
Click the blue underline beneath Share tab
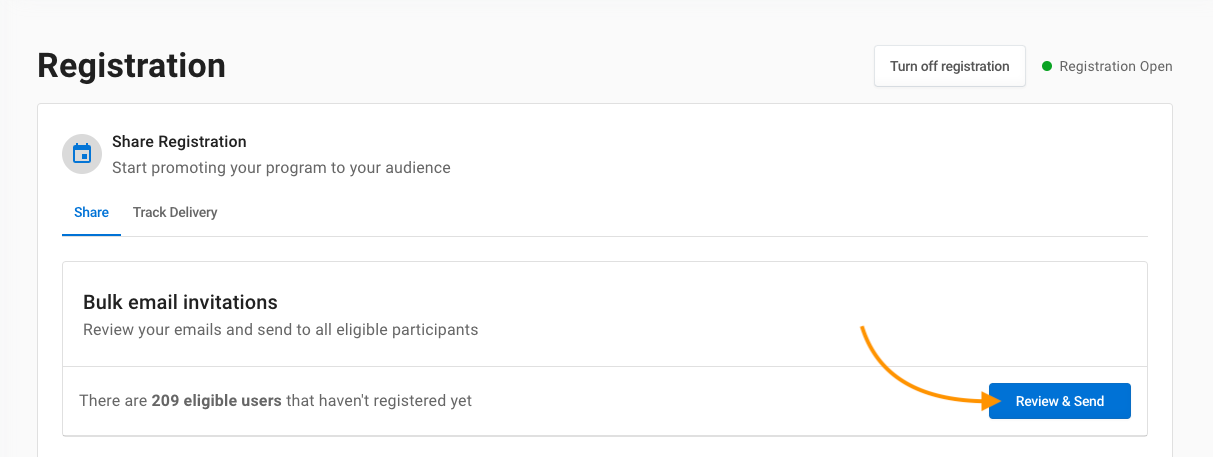91,235
